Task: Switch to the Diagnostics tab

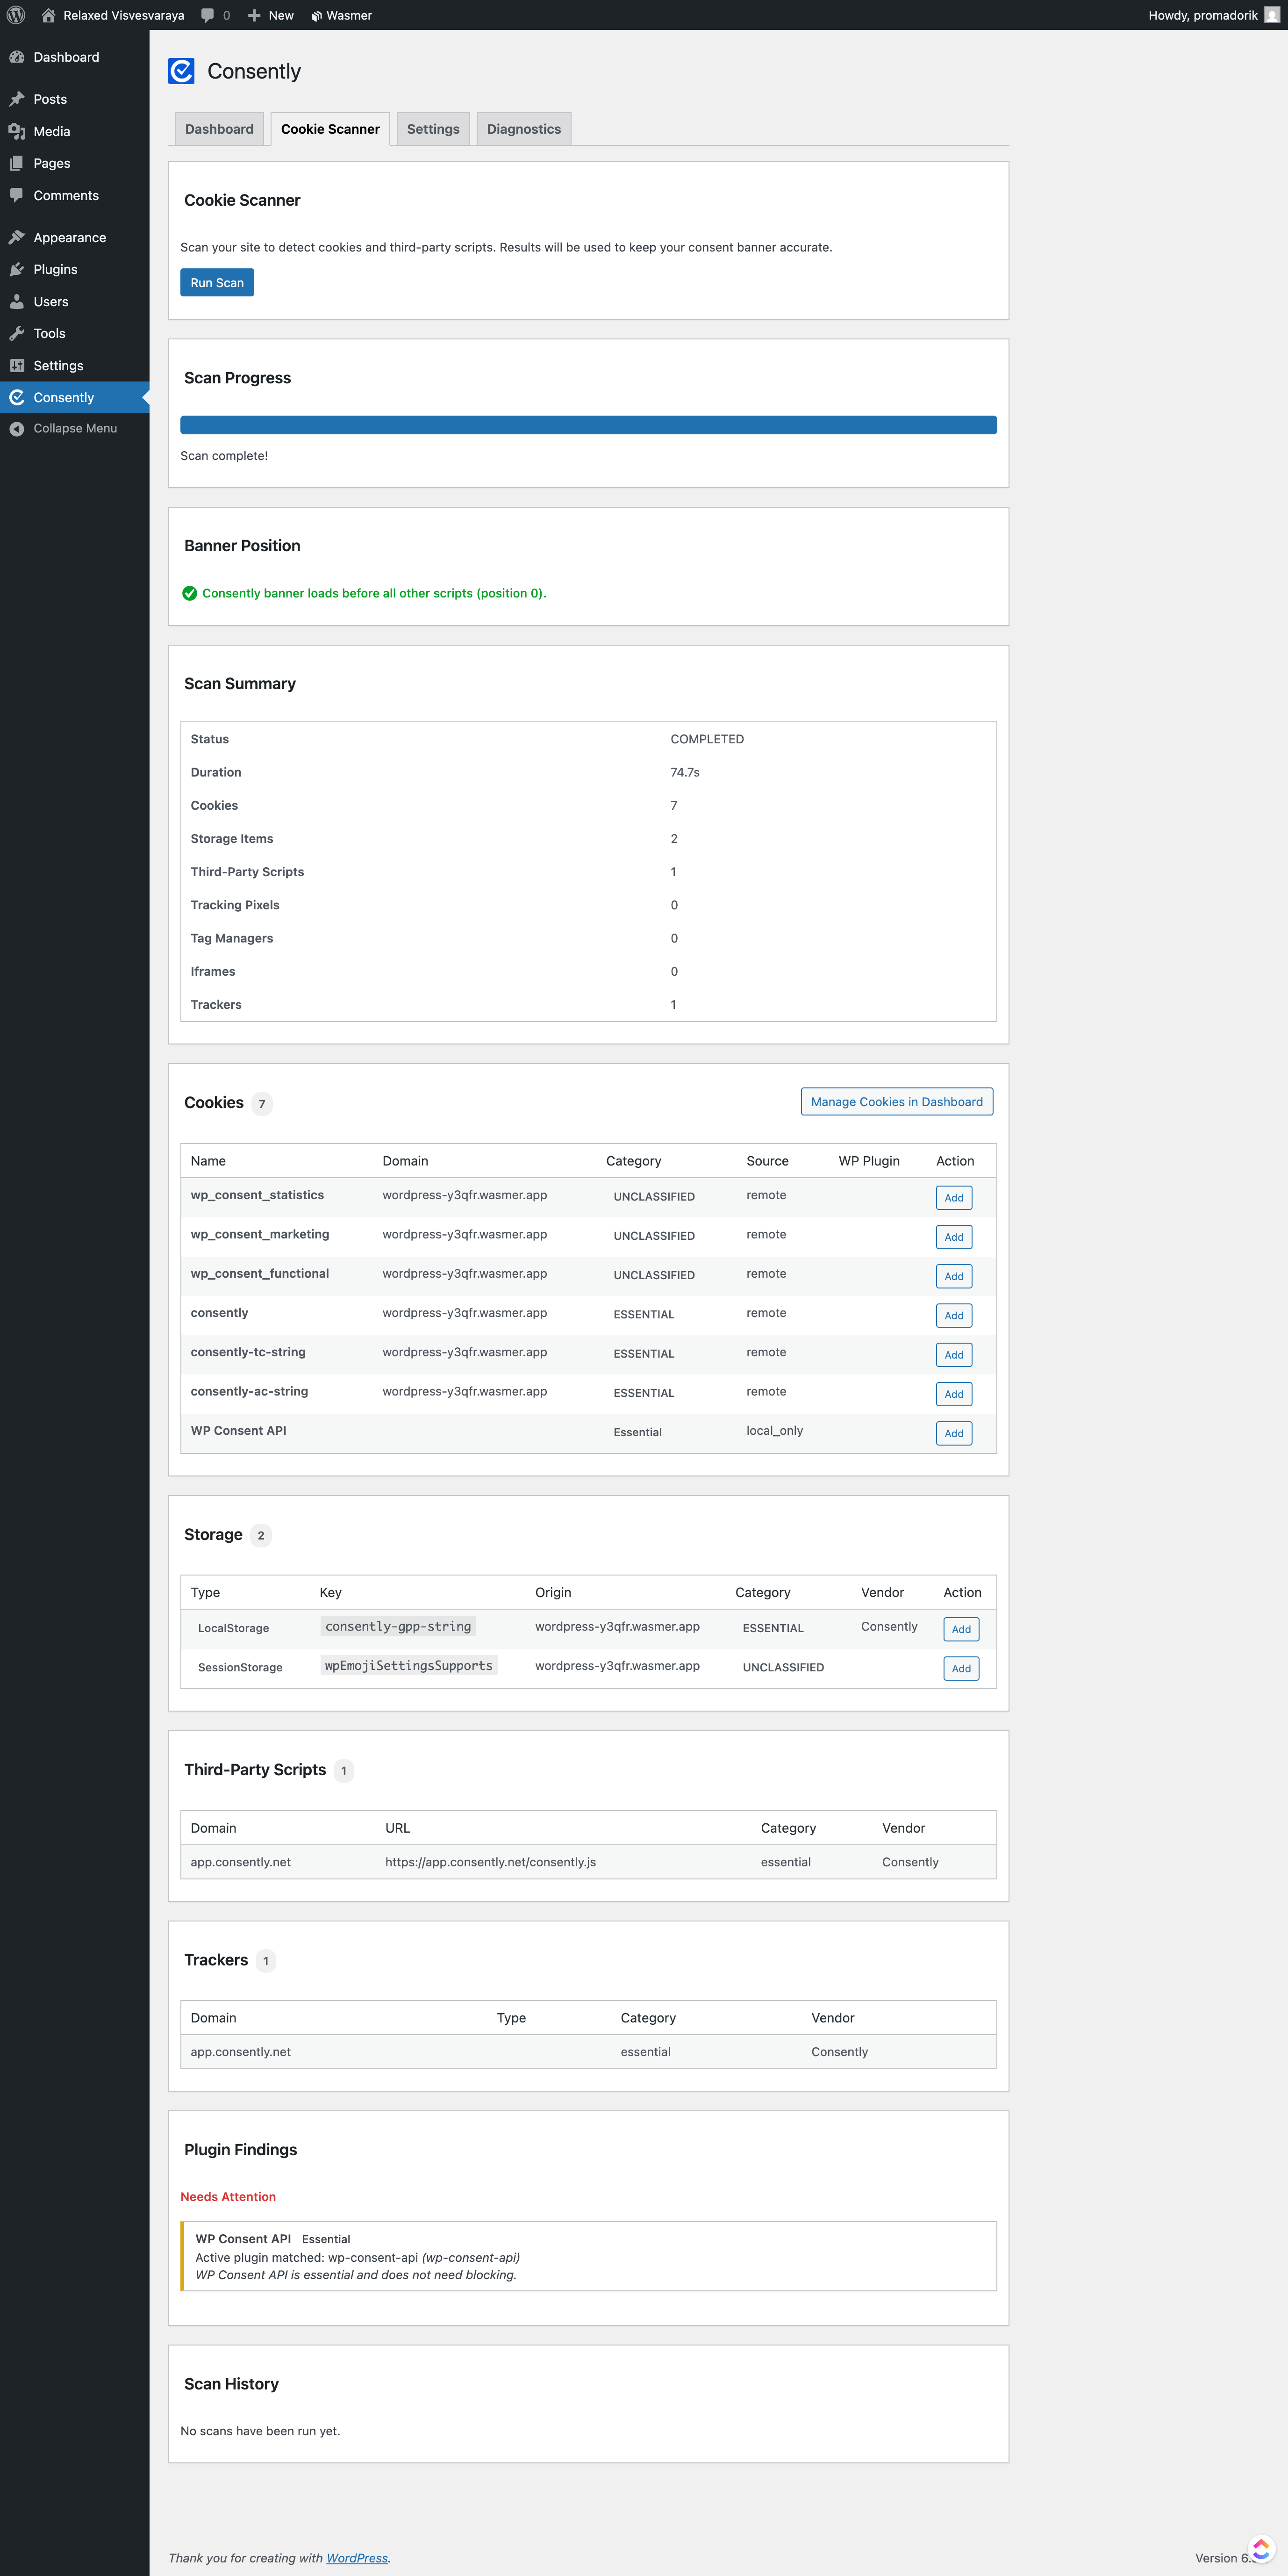Action: click(523, 129)
